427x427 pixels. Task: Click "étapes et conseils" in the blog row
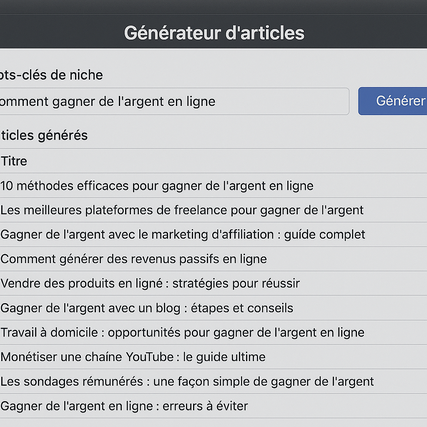point(242,308)
